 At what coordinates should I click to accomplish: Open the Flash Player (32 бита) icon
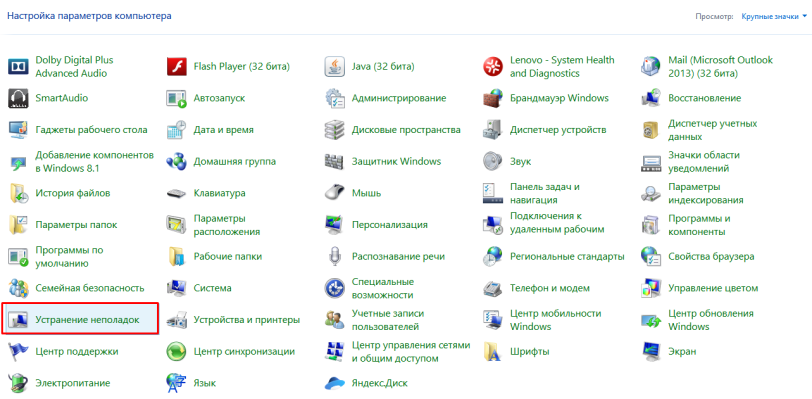coord(177,66)
